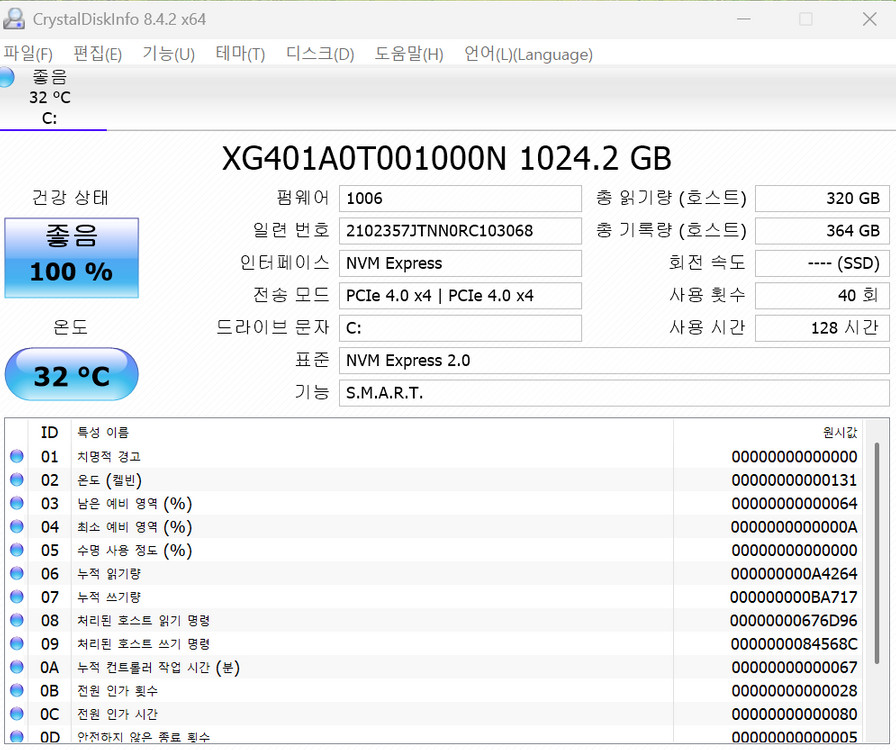Click raw value 000000000BA717
Screen dimensions: 896x750
[x=794, y=597]
